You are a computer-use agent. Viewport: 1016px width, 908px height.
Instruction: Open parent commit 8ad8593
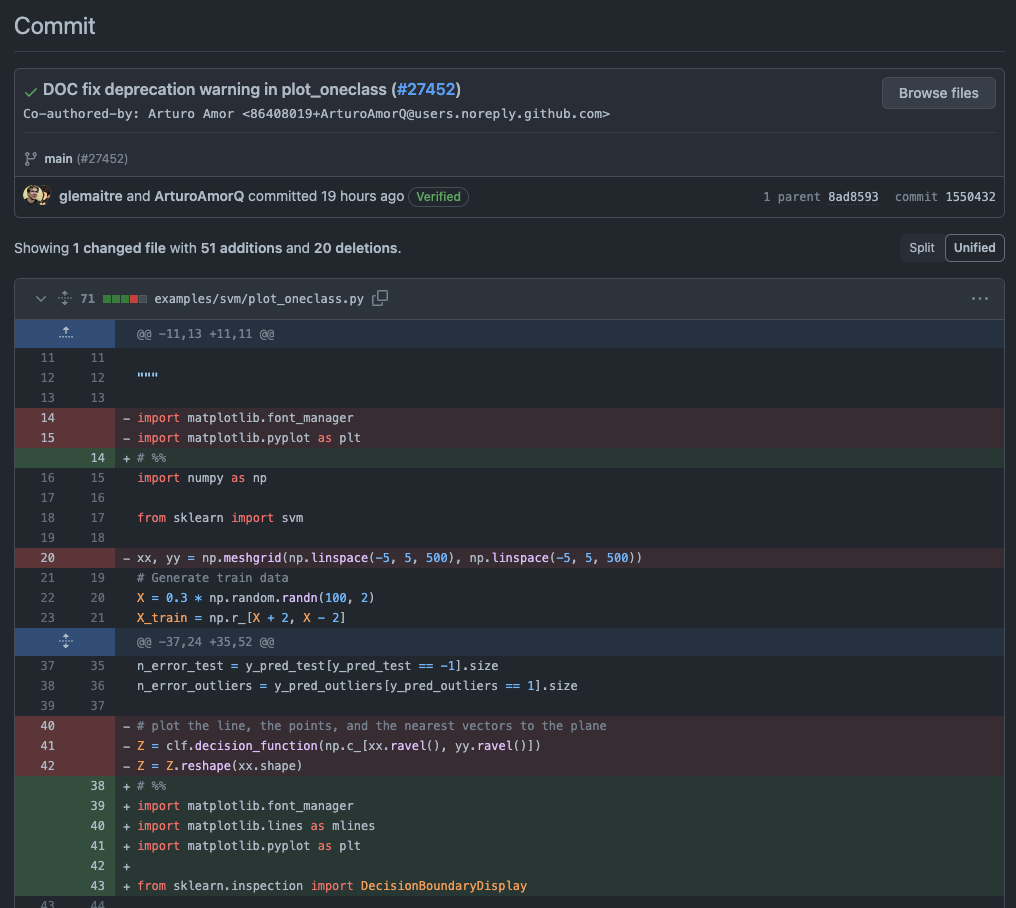click(852, 196)
